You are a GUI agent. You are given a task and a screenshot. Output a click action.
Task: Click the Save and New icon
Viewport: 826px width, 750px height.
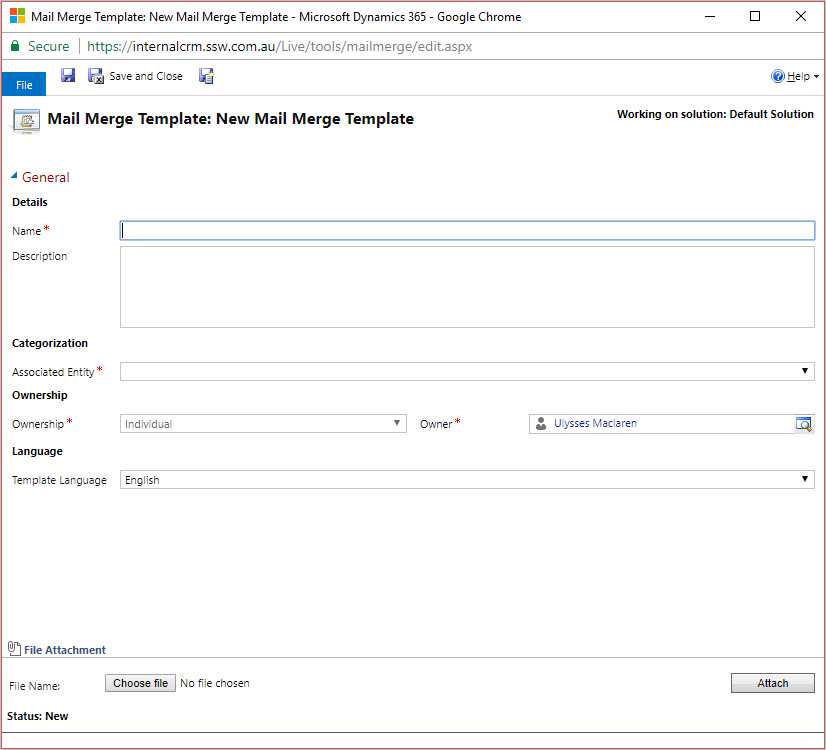pyautogui.click(x=206, y=76)
